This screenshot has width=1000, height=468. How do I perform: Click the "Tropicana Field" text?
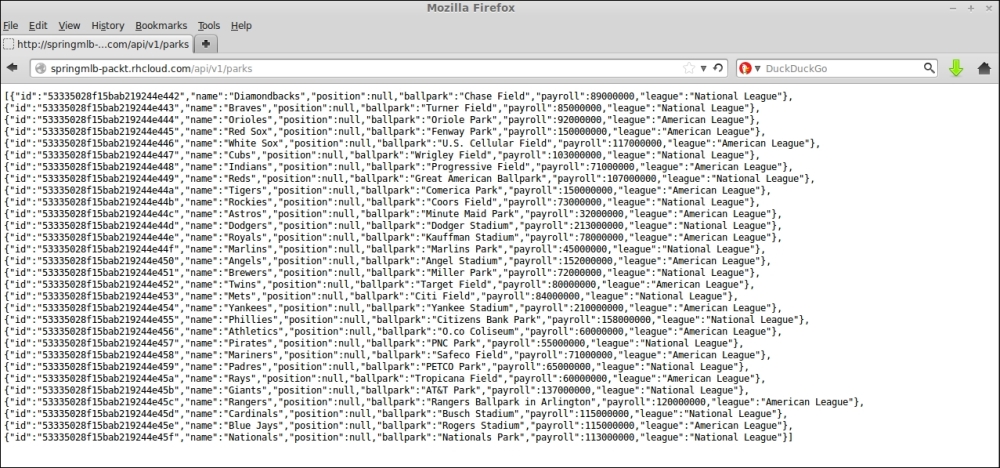455,379
